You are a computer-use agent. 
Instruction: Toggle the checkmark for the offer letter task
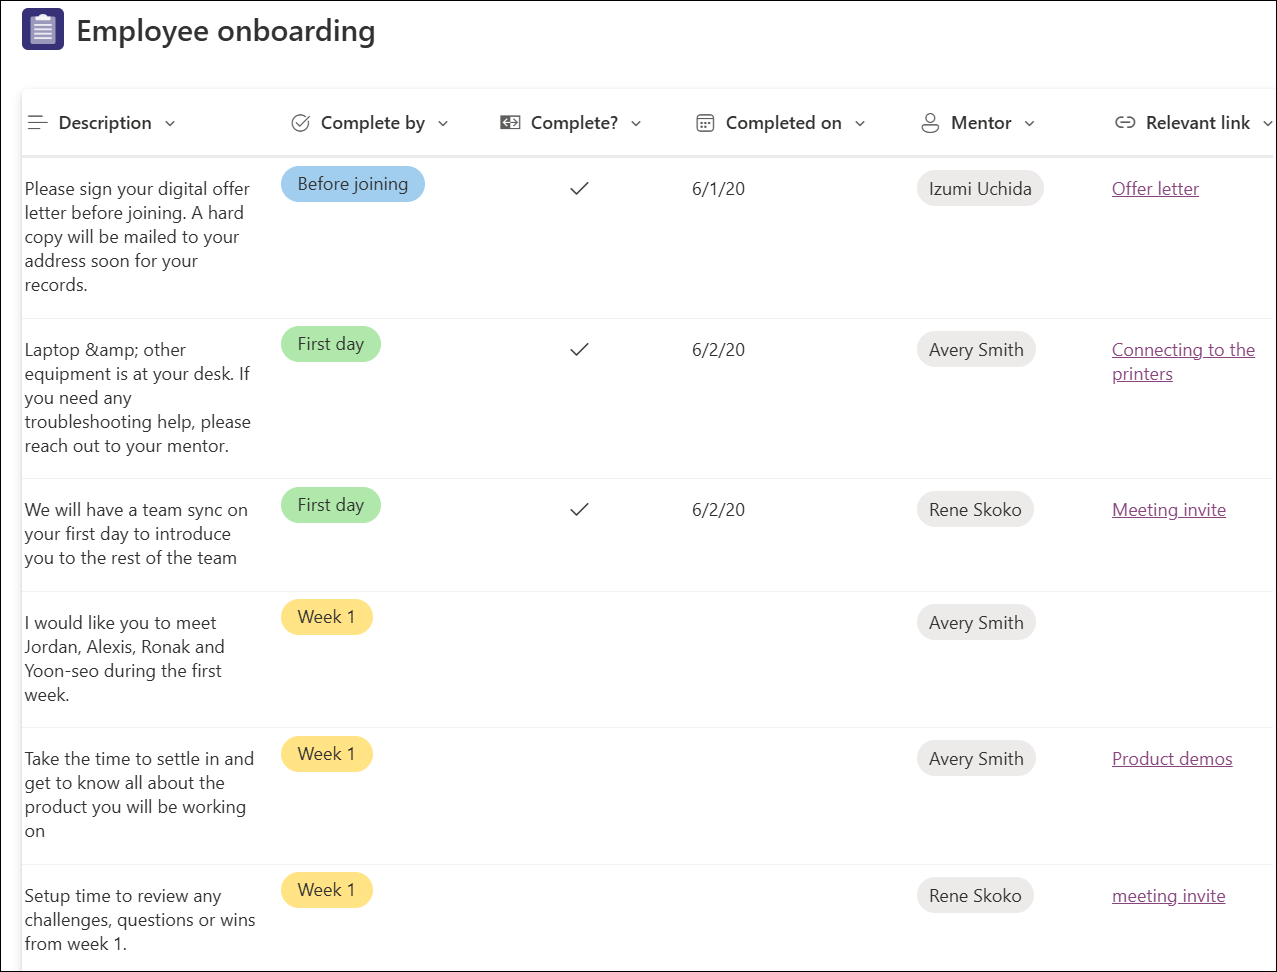coord(579,188)
